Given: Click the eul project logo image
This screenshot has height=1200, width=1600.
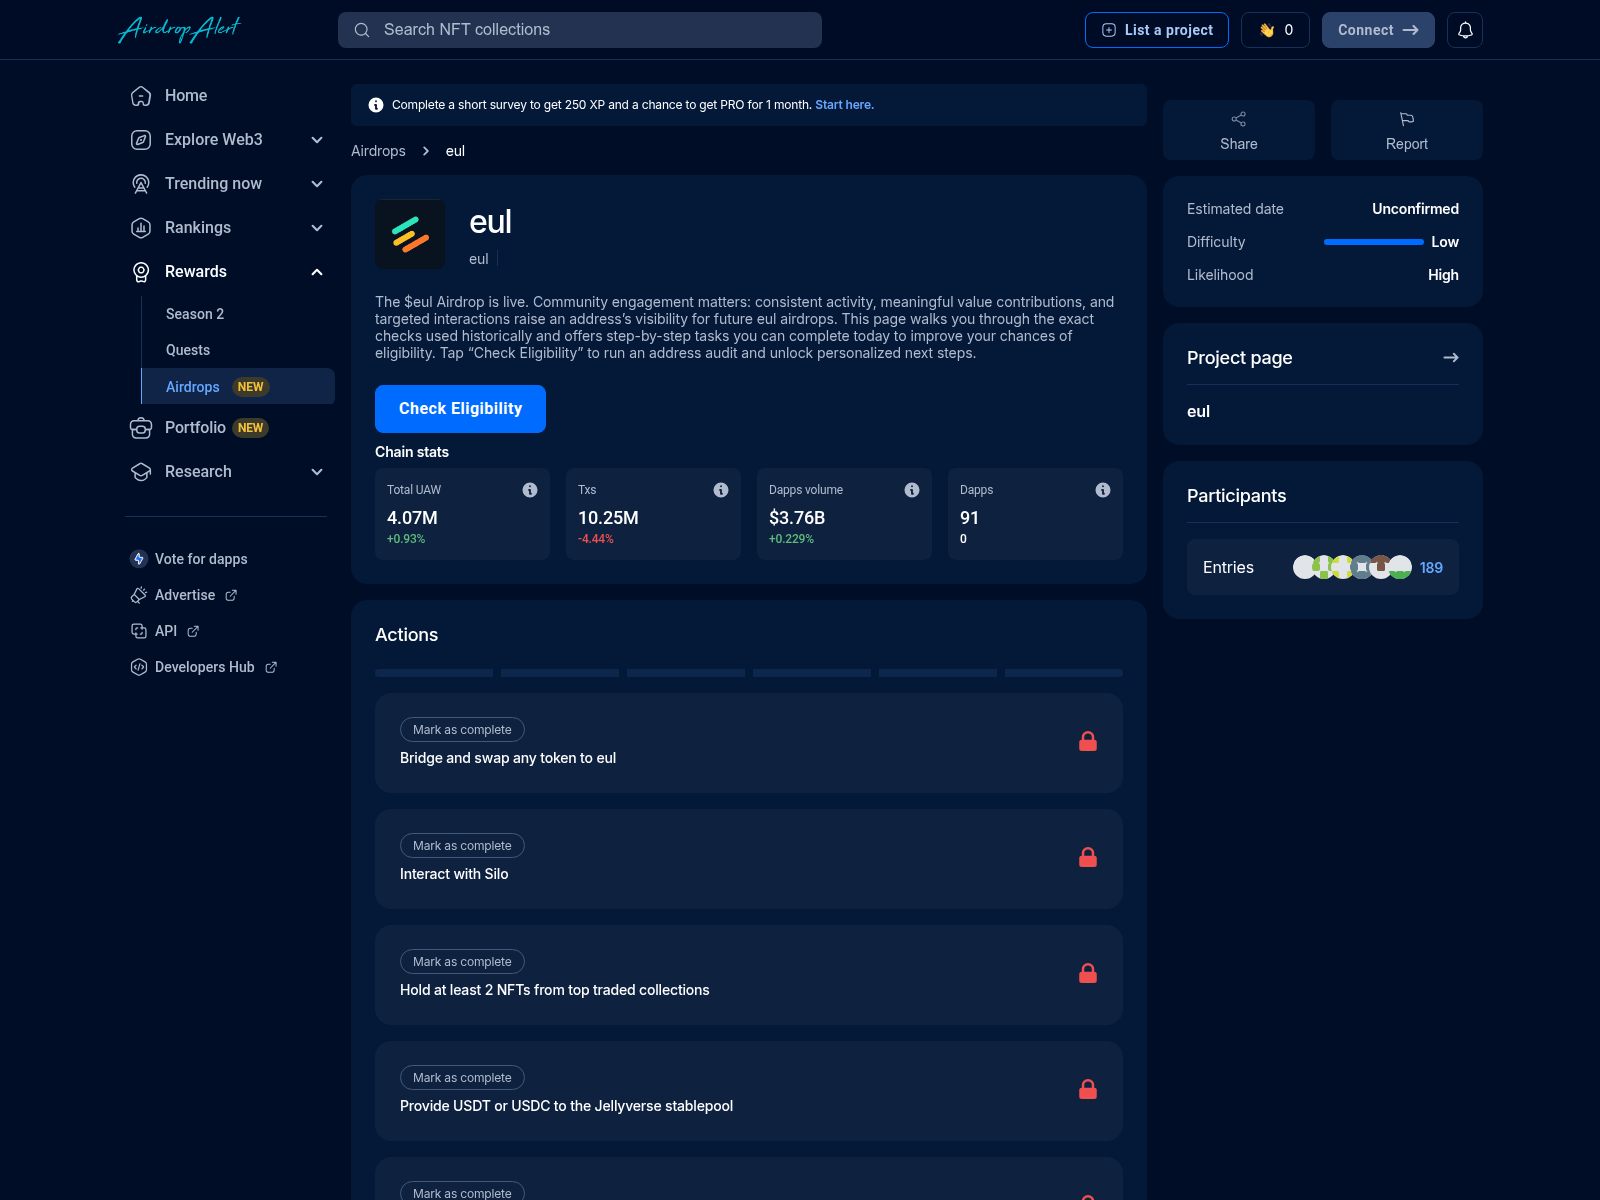Looking at the screenshot, I should click(410, 234).
